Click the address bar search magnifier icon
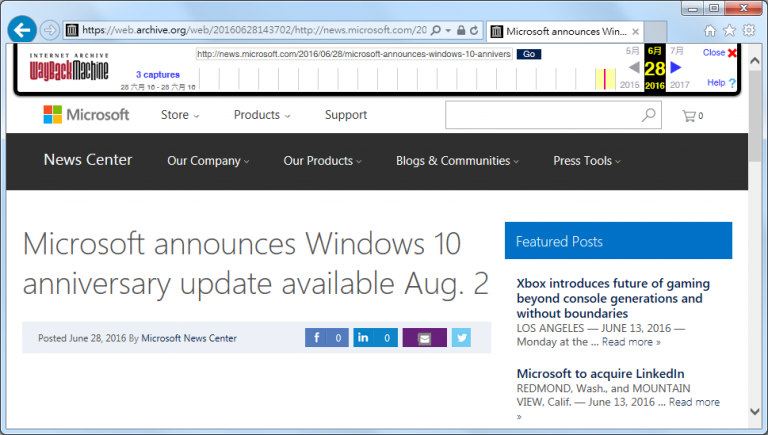Image resolution: width=768 pixels, height=435 pixels. (x=435, y=30)
